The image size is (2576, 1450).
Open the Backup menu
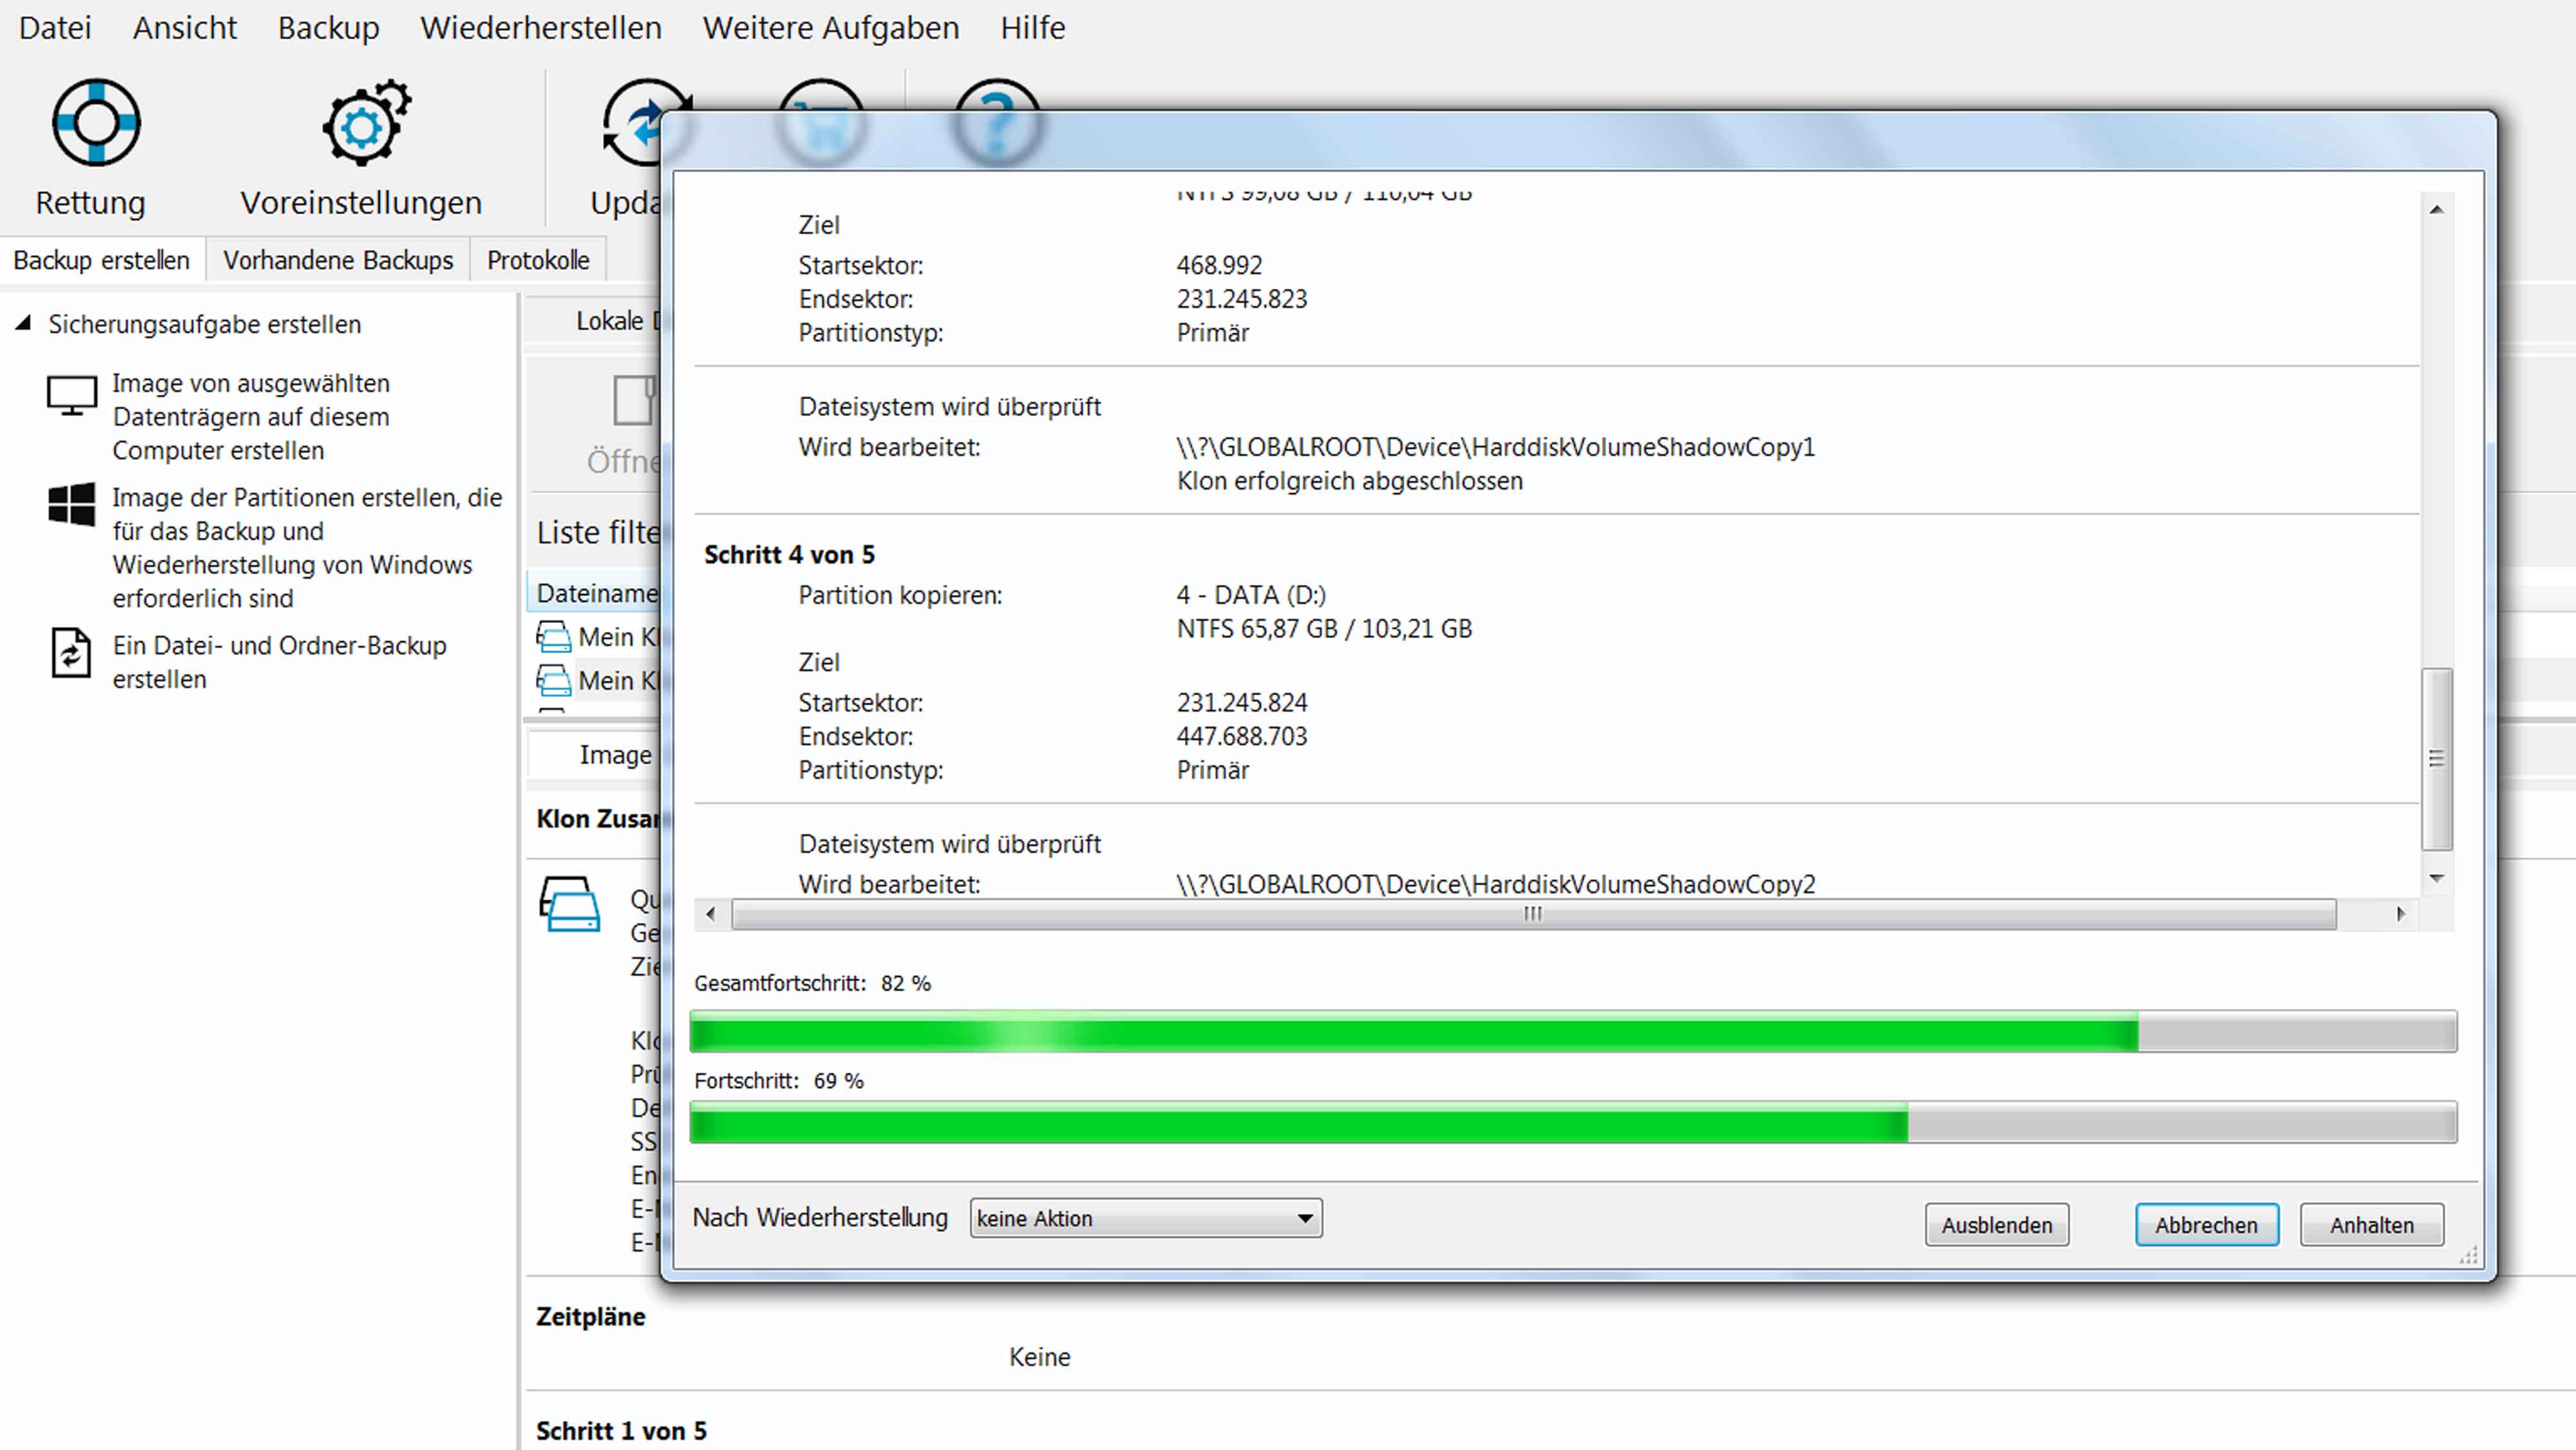(x=328, y=28)
